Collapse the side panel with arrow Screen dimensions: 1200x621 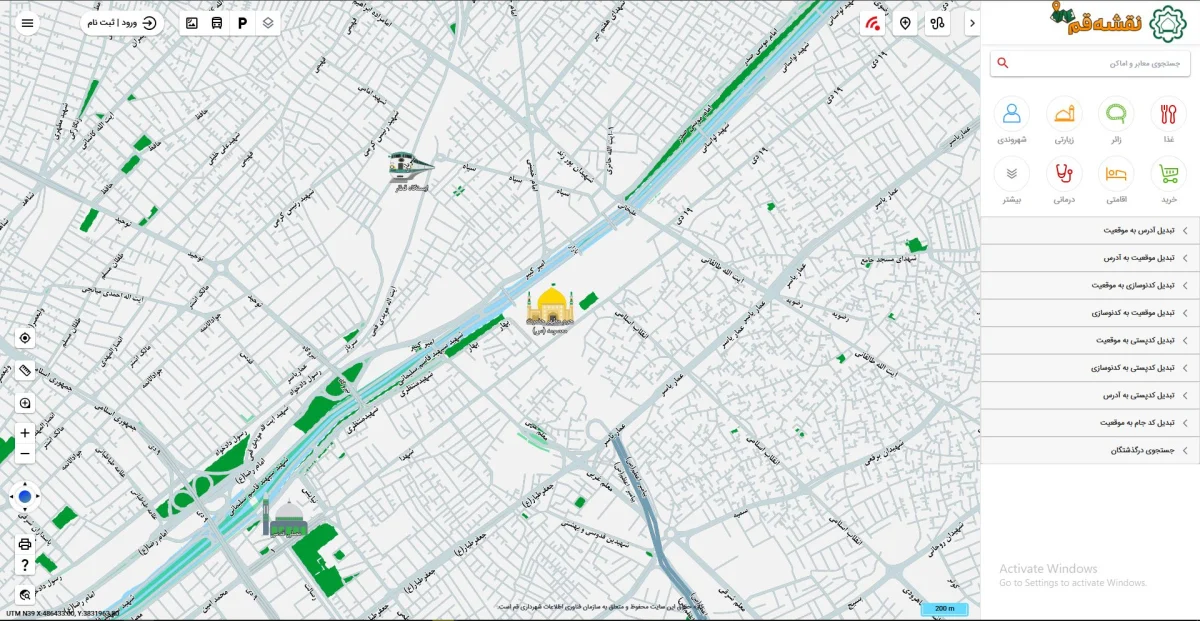click(972, 23)
